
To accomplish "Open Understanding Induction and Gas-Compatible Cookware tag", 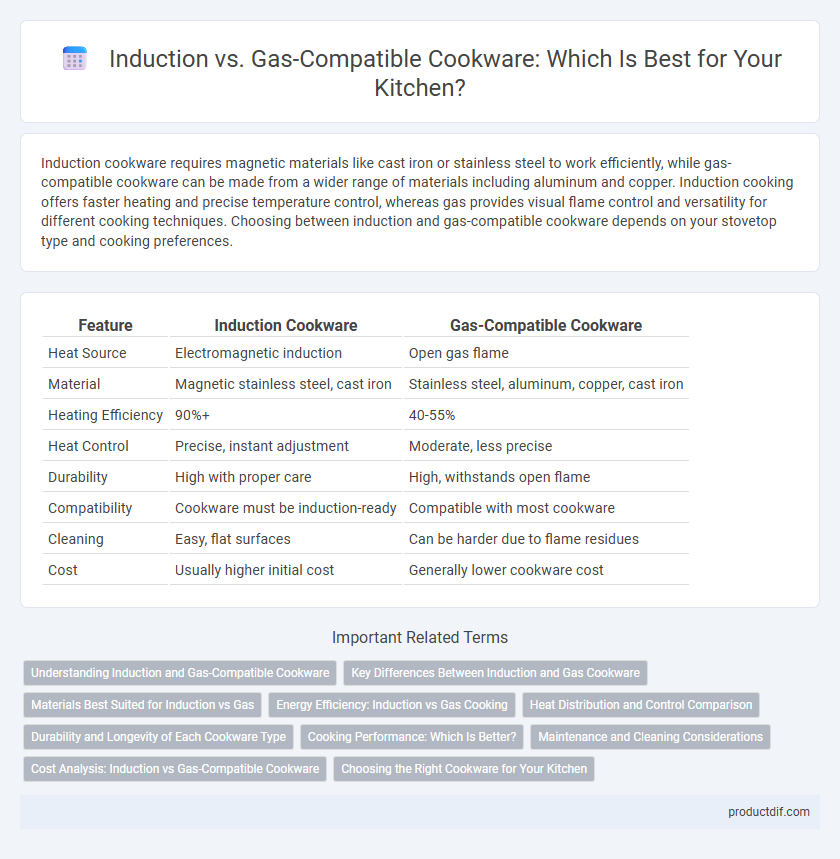I will pyautogui.click(x=180, y=673).
